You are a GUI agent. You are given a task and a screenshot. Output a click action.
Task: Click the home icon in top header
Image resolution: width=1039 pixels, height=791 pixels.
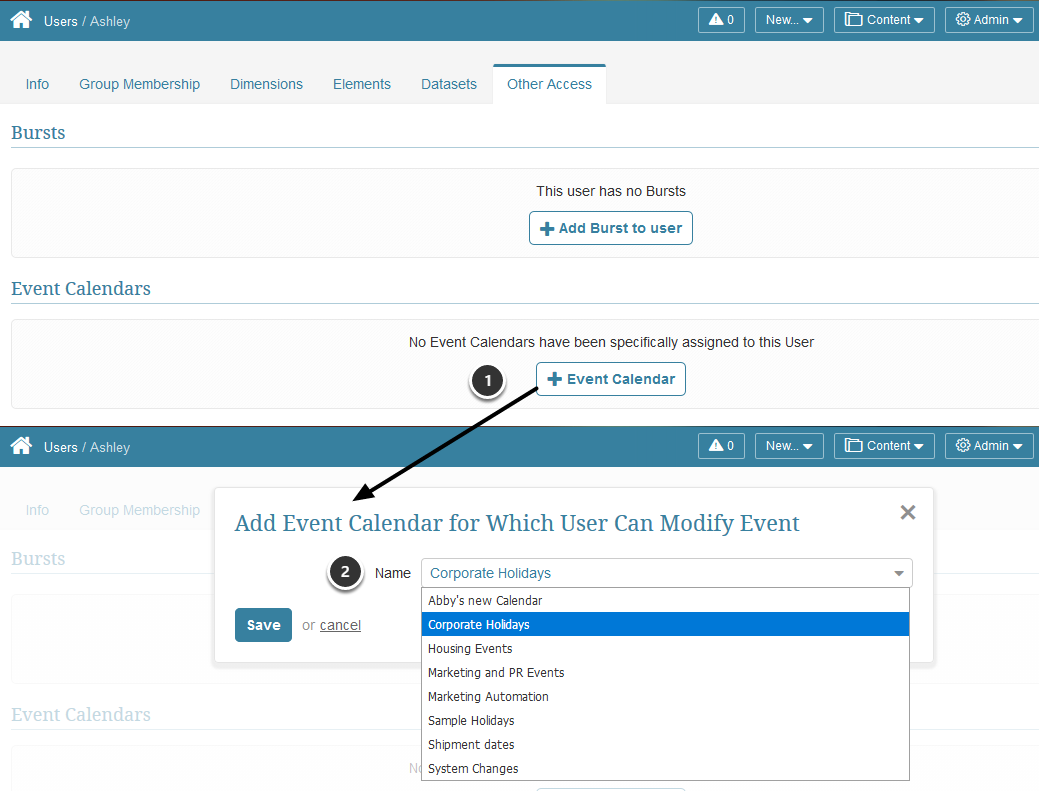(x=21, y=20)
